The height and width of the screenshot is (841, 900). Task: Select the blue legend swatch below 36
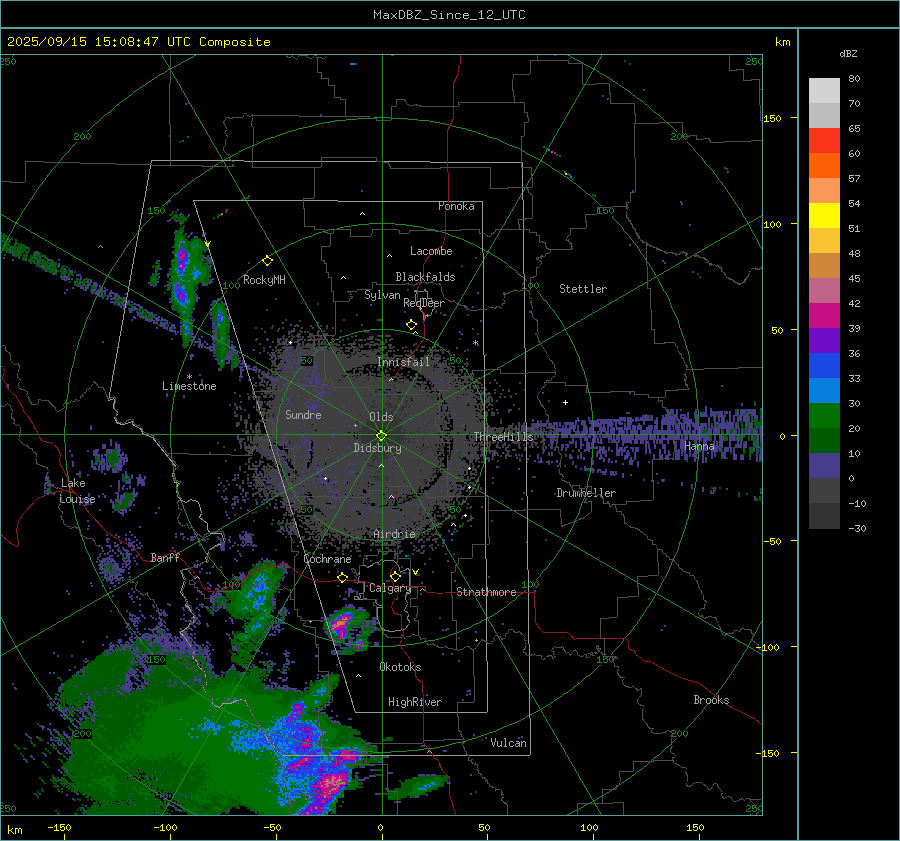(x=824, y=366)
